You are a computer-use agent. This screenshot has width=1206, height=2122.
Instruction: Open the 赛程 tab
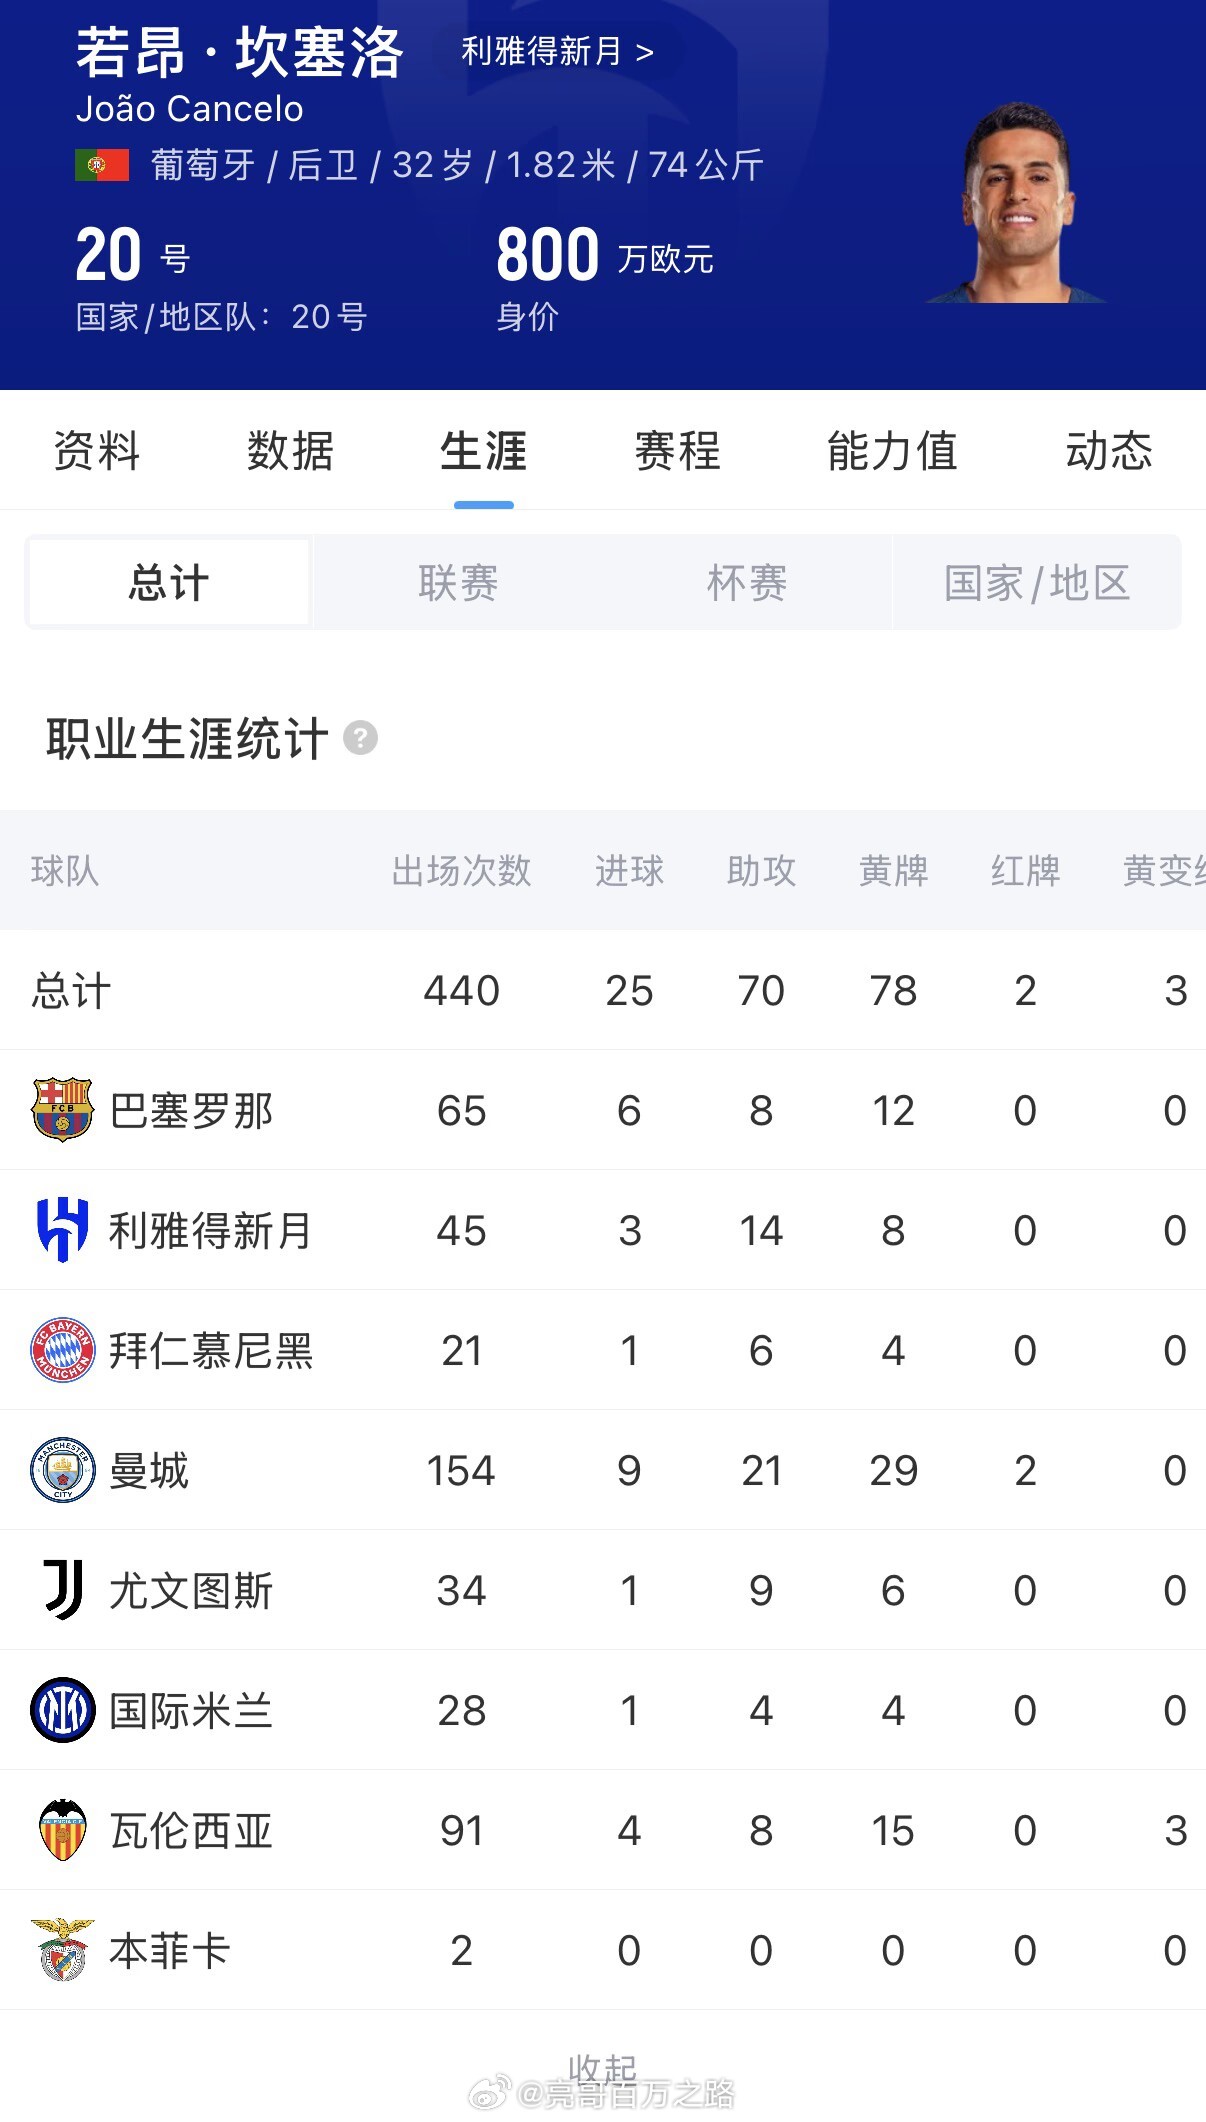click(x=677, y=450)
